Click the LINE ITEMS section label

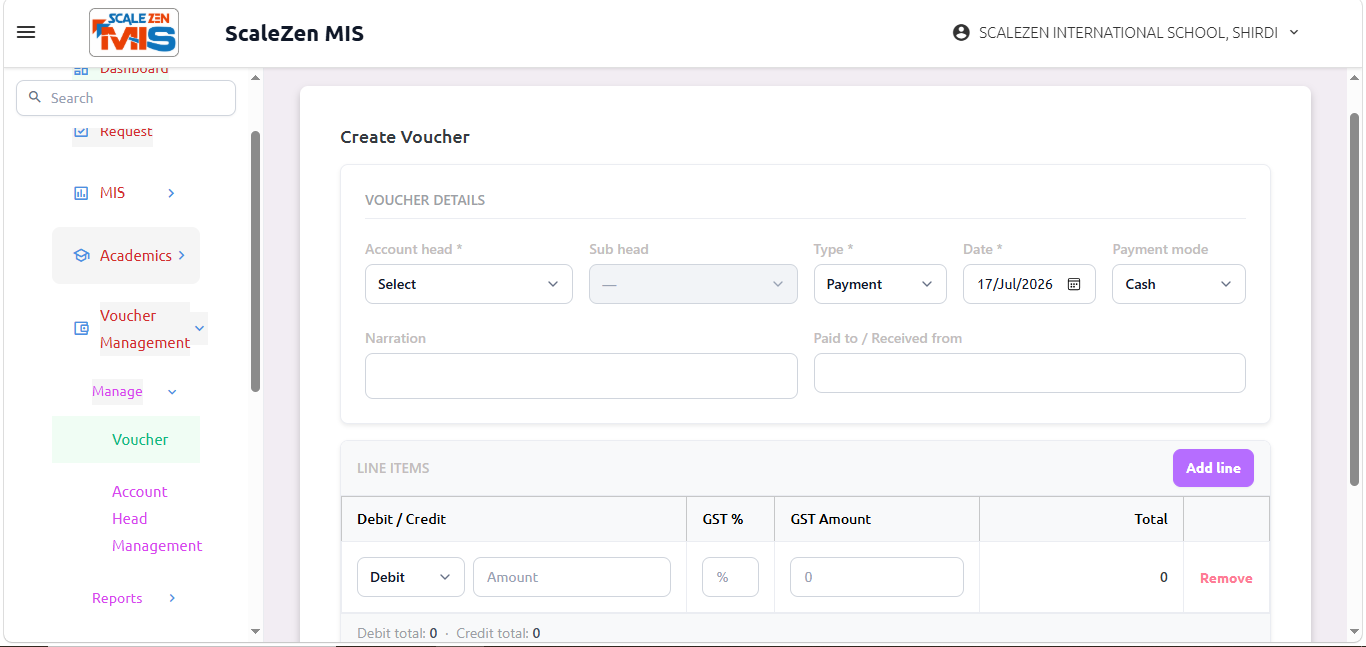coord(393,468)
